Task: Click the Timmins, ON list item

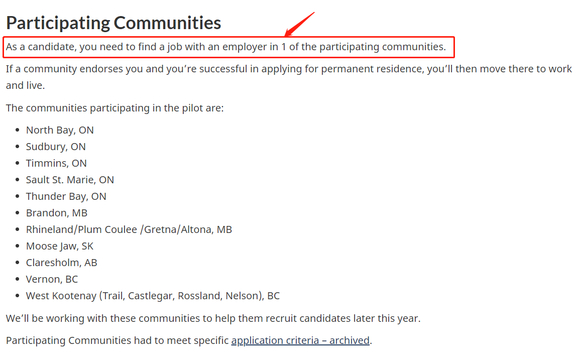Action: (x=56, y=163)
